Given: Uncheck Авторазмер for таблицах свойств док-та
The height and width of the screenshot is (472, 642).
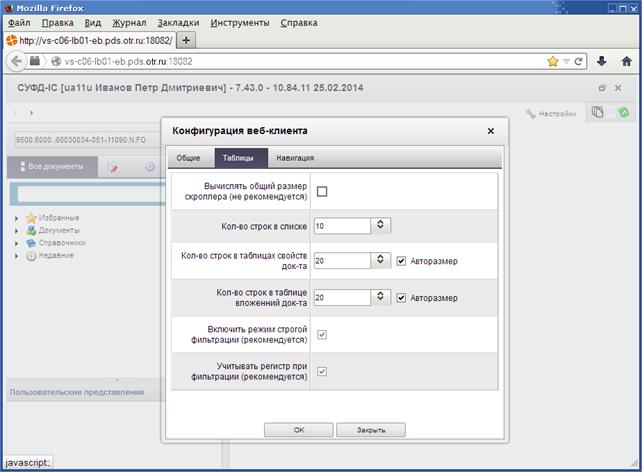Looking at the screenshot, I should (x=401, y=261).
